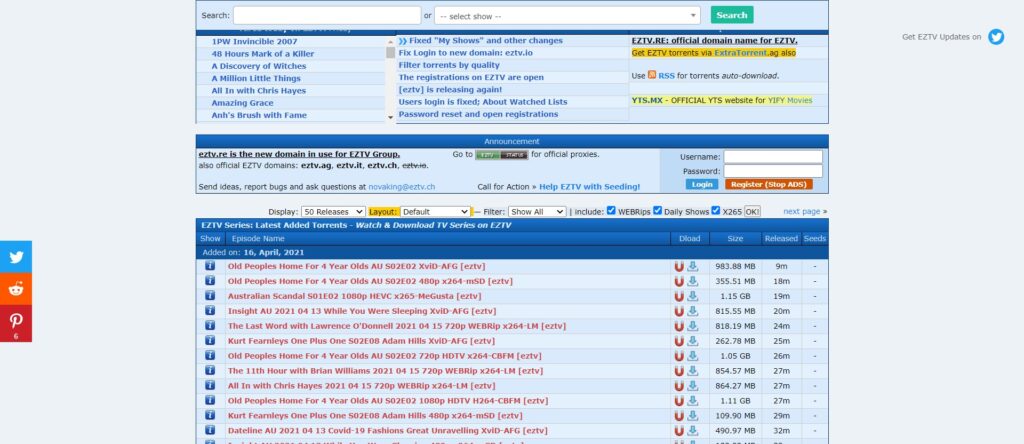Open info for The Last Word row

(210, 325)
